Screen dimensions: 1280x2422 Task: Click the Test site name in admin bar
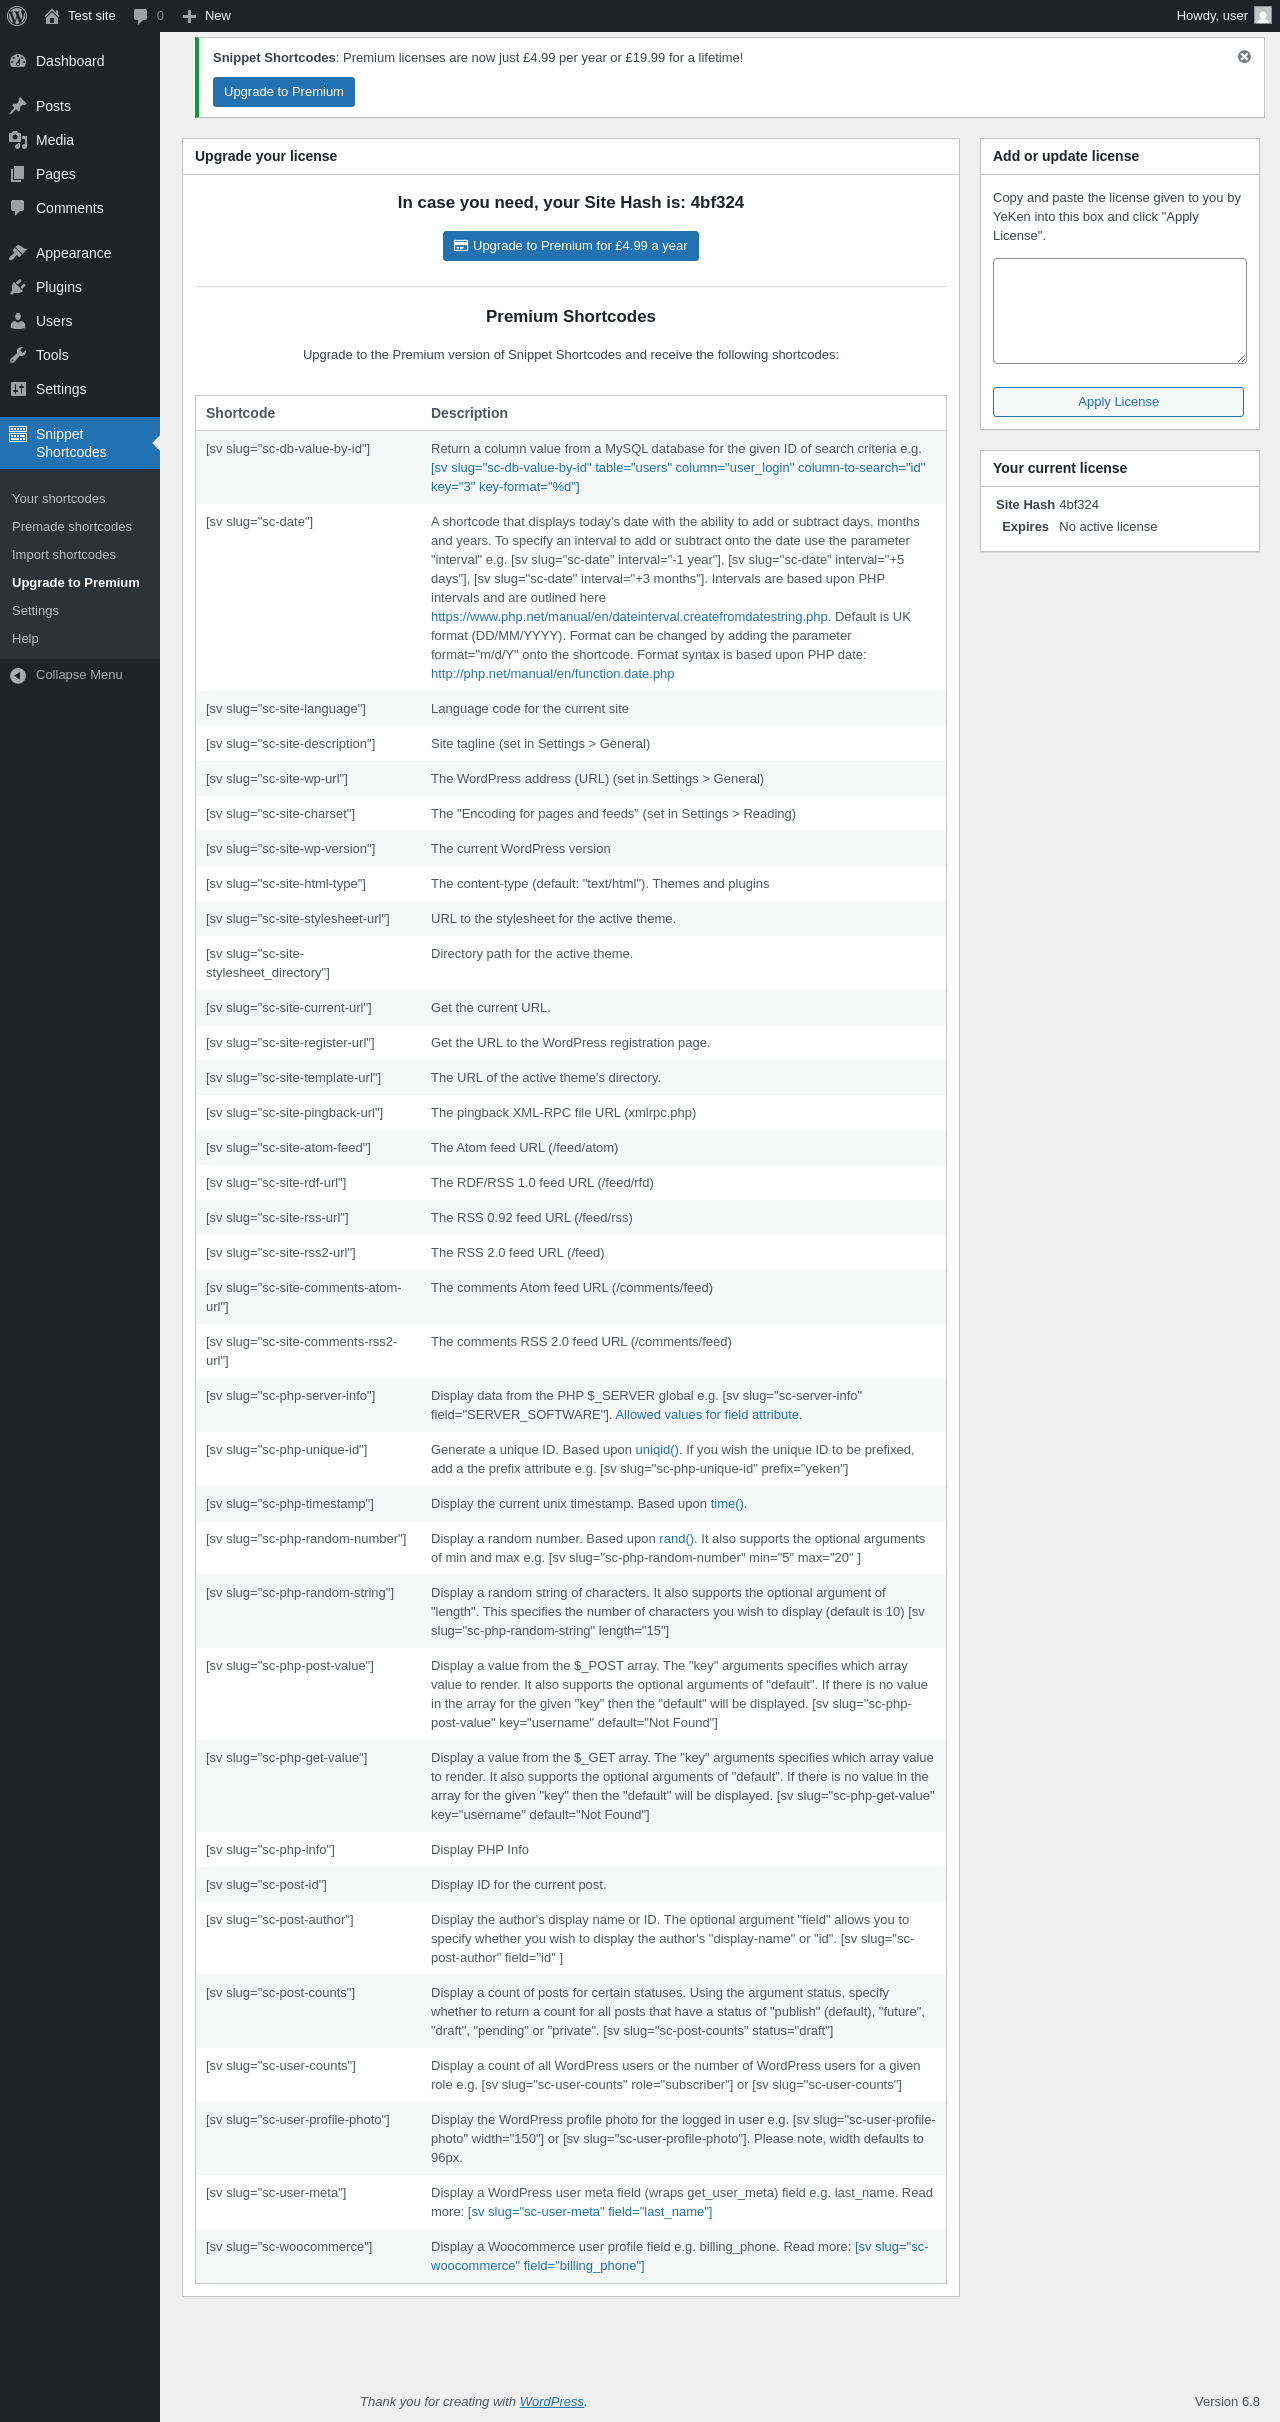tap(92, 16)
